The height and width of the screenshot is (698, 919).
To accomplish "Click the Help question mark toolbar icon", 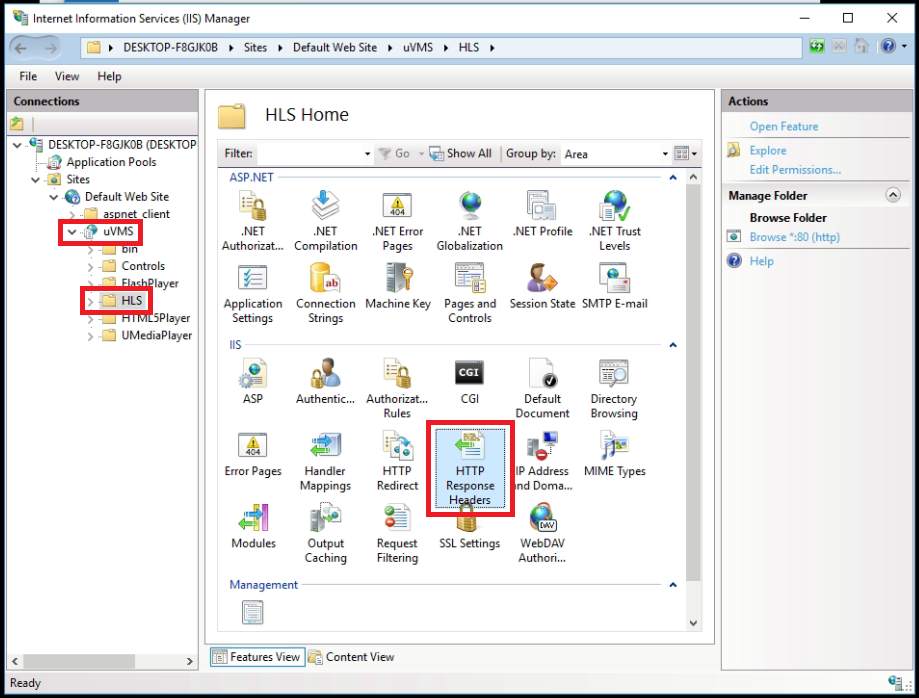I will point(888,46).
